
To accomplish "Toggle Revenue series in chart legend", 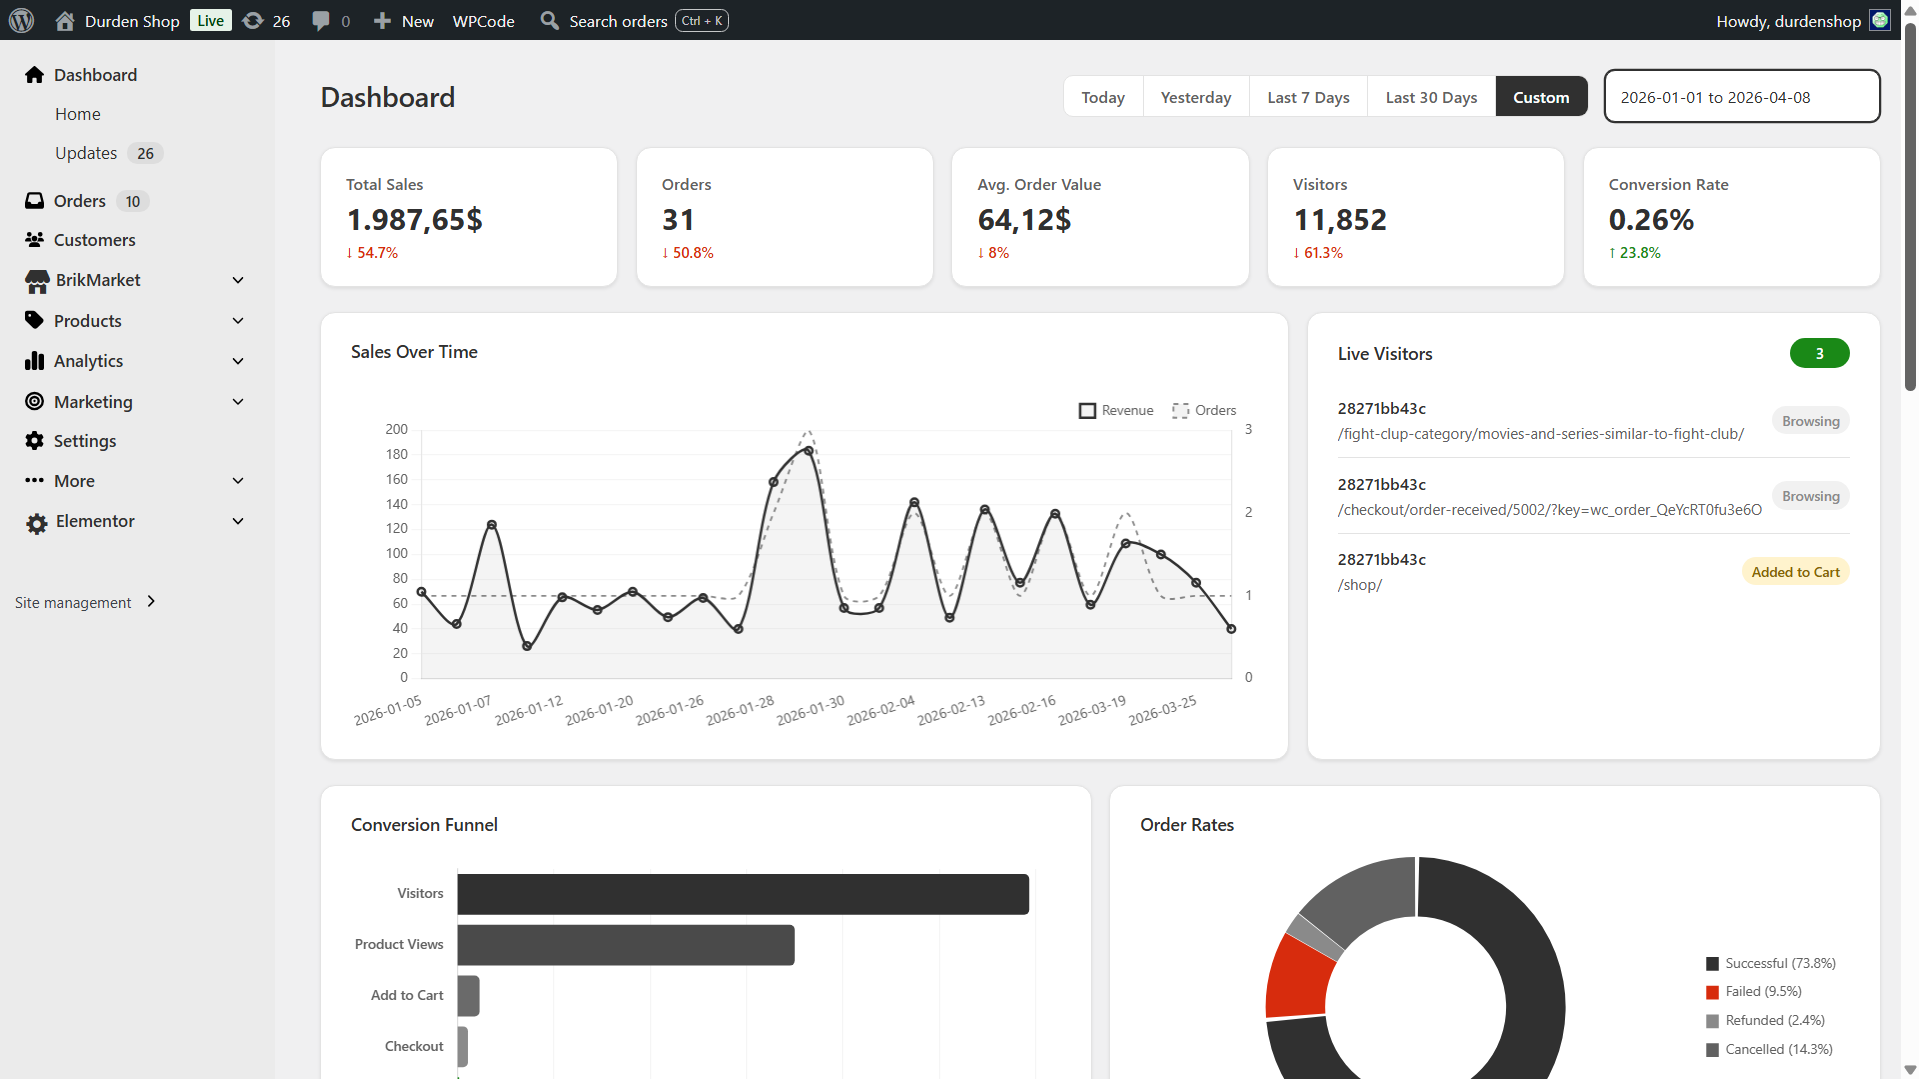I will (x=1116, y=410).
